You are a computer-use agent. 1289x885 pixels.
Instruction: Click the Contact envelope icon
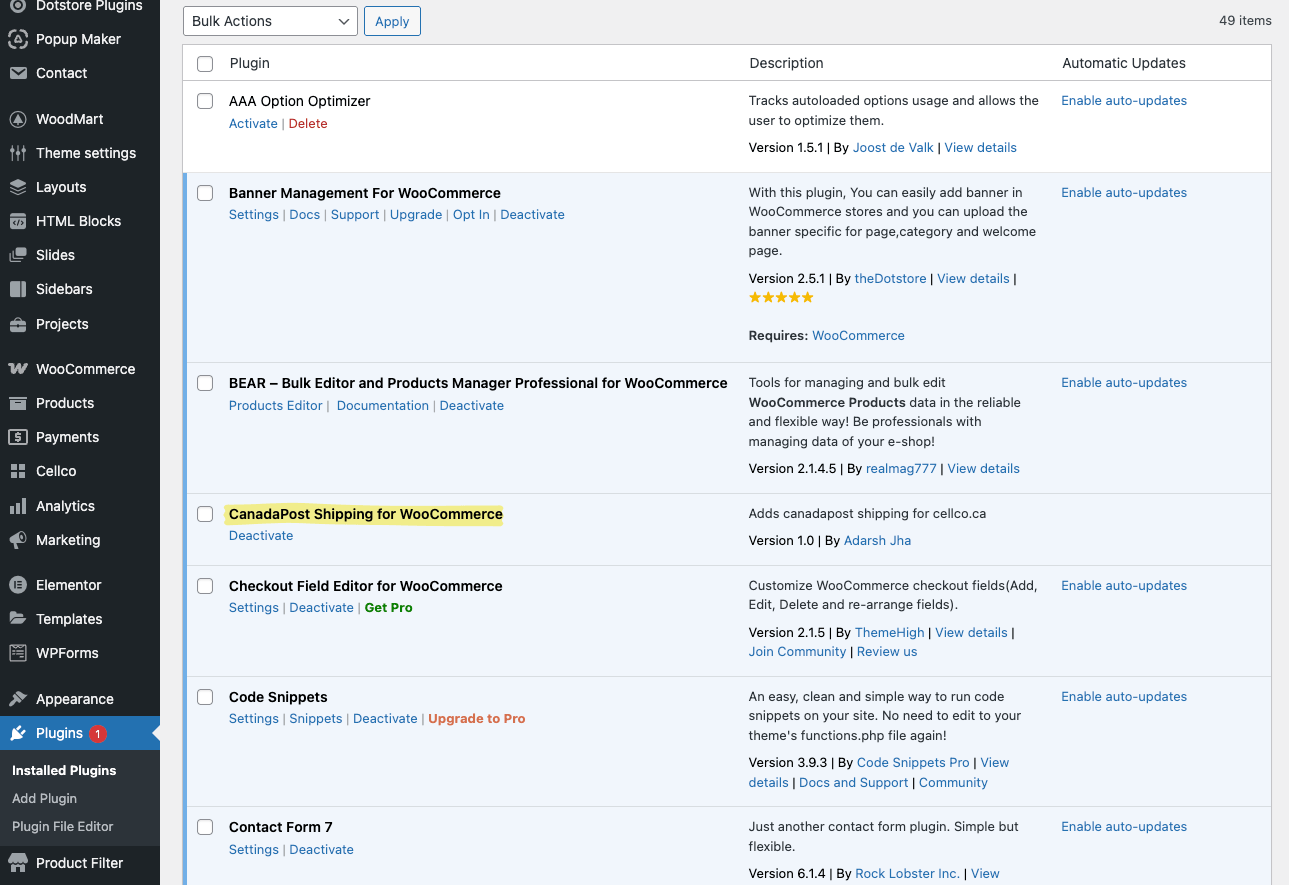(x=17, y=73)
